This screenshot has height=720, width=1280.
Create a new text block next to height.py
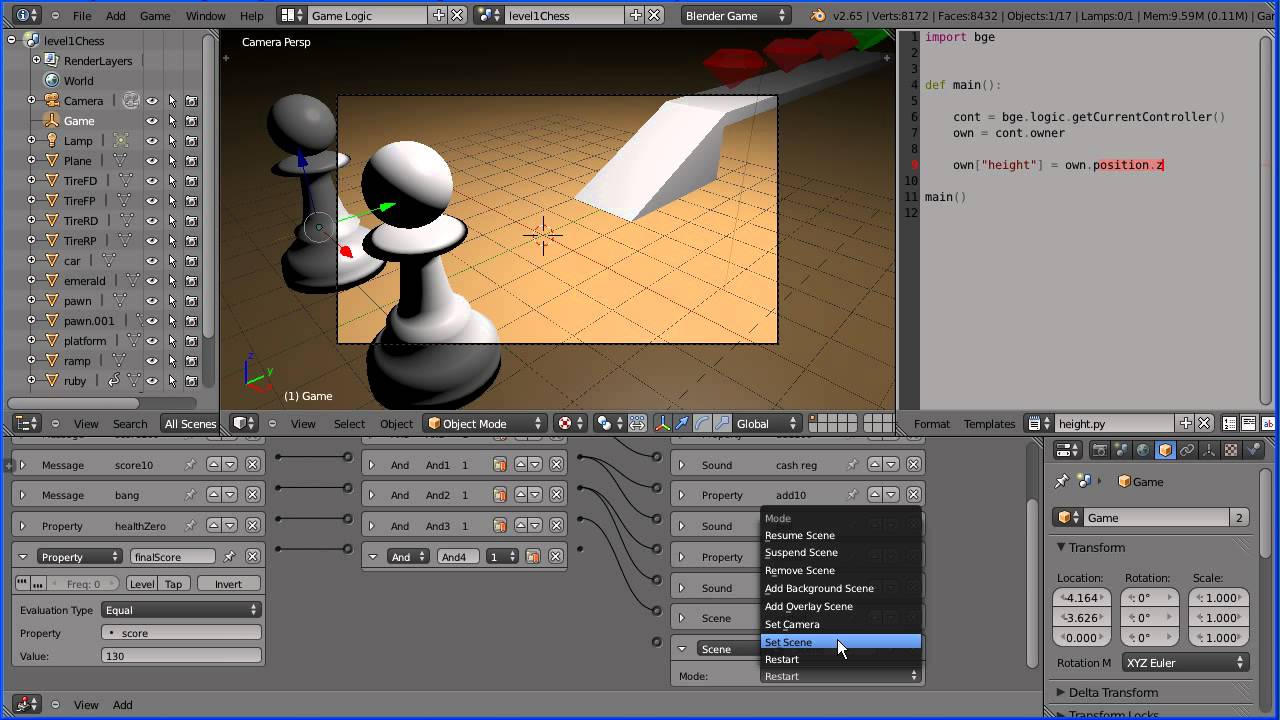pos(1185,424)
